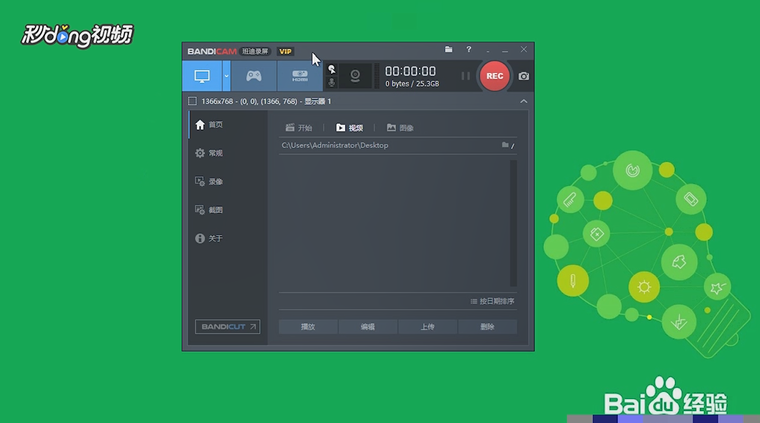
Task: Click the 上传 upload button
Action: click(x=428, y=327)
